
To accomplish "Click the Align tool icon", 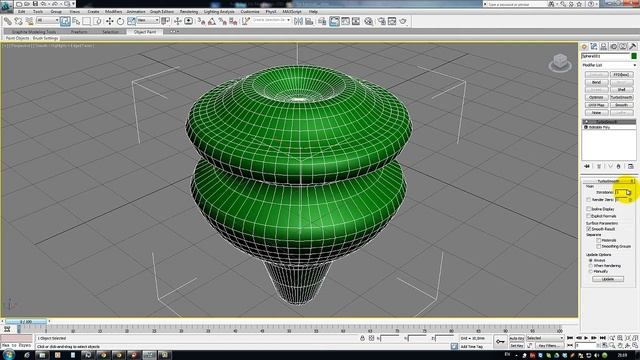I will (309, 21).
